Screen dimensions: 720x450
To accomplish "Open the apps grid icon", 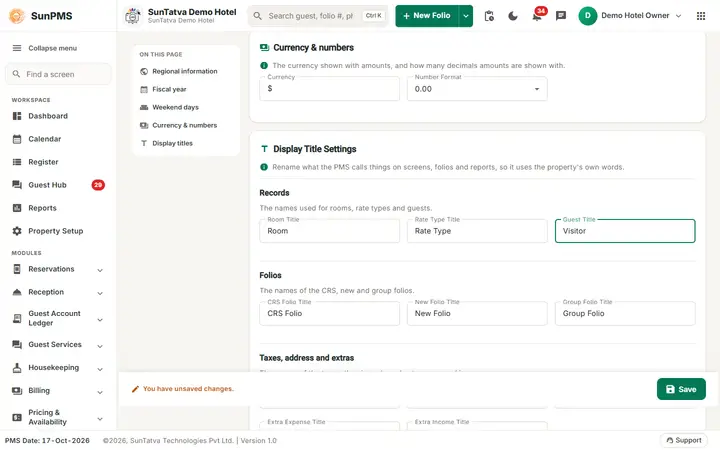I will pyautogui.click(x=701, y=16).
